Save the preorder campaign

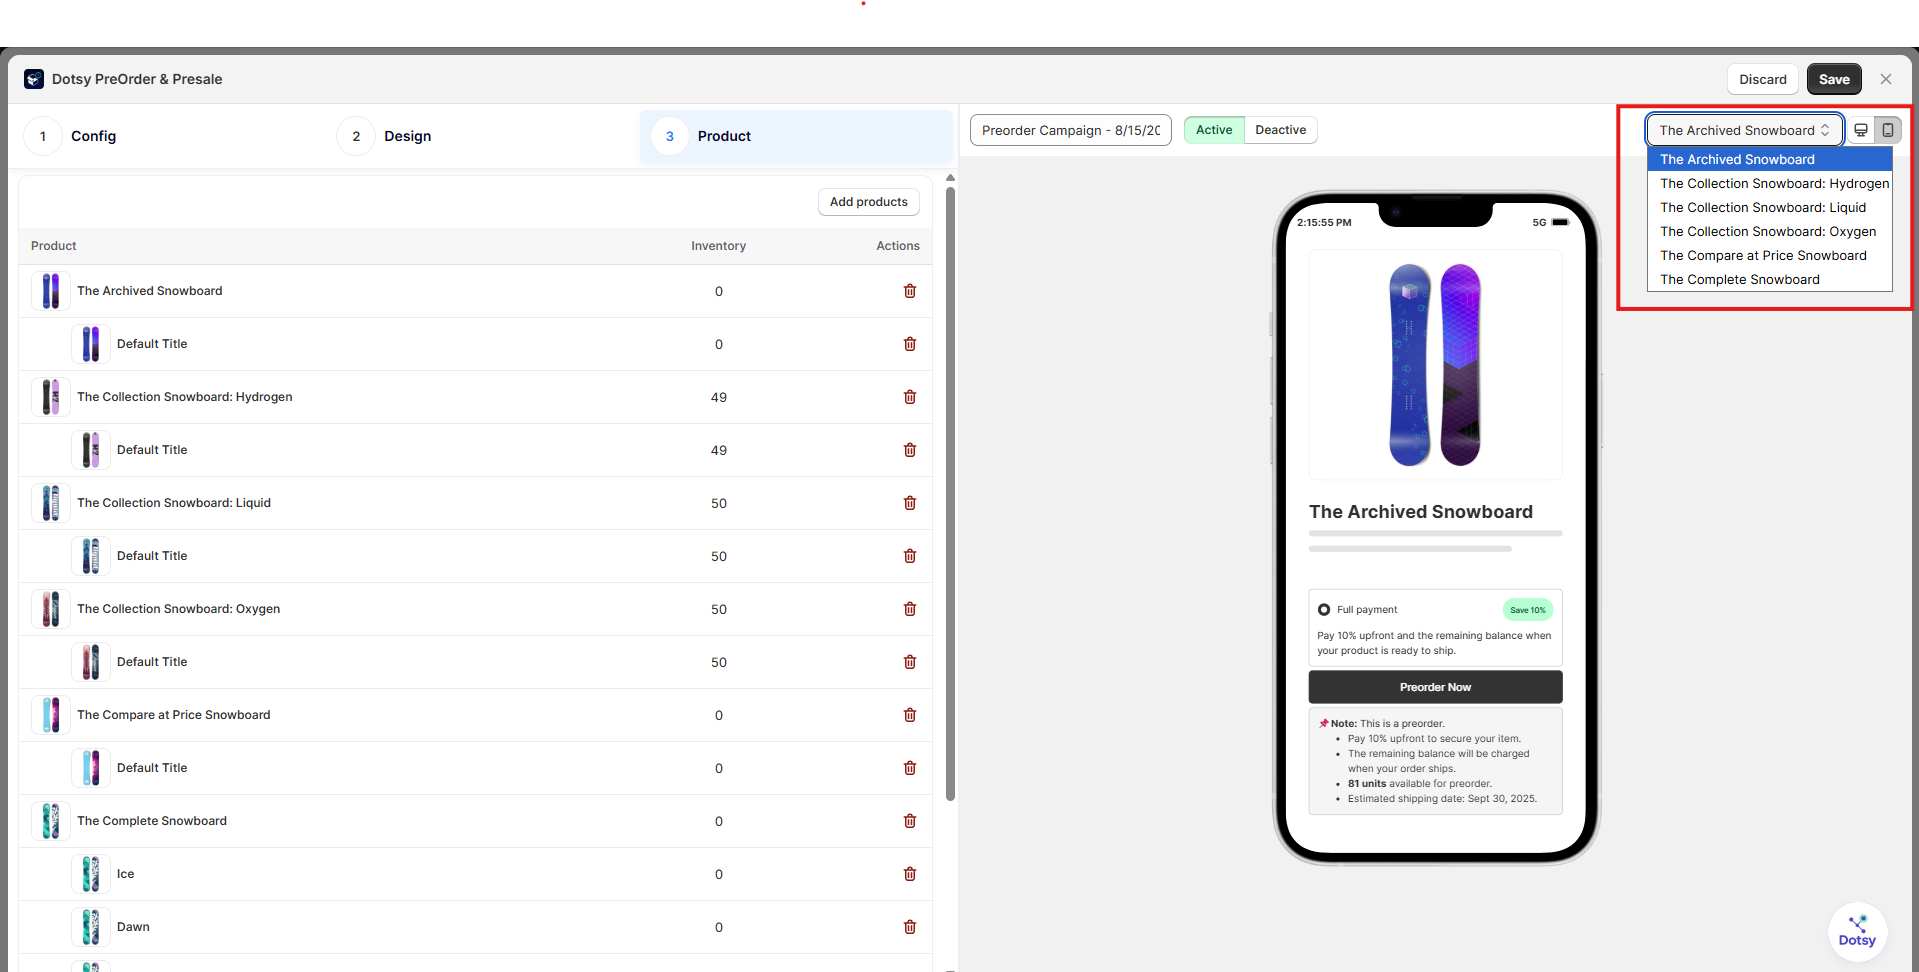(x=1833, y=80)
